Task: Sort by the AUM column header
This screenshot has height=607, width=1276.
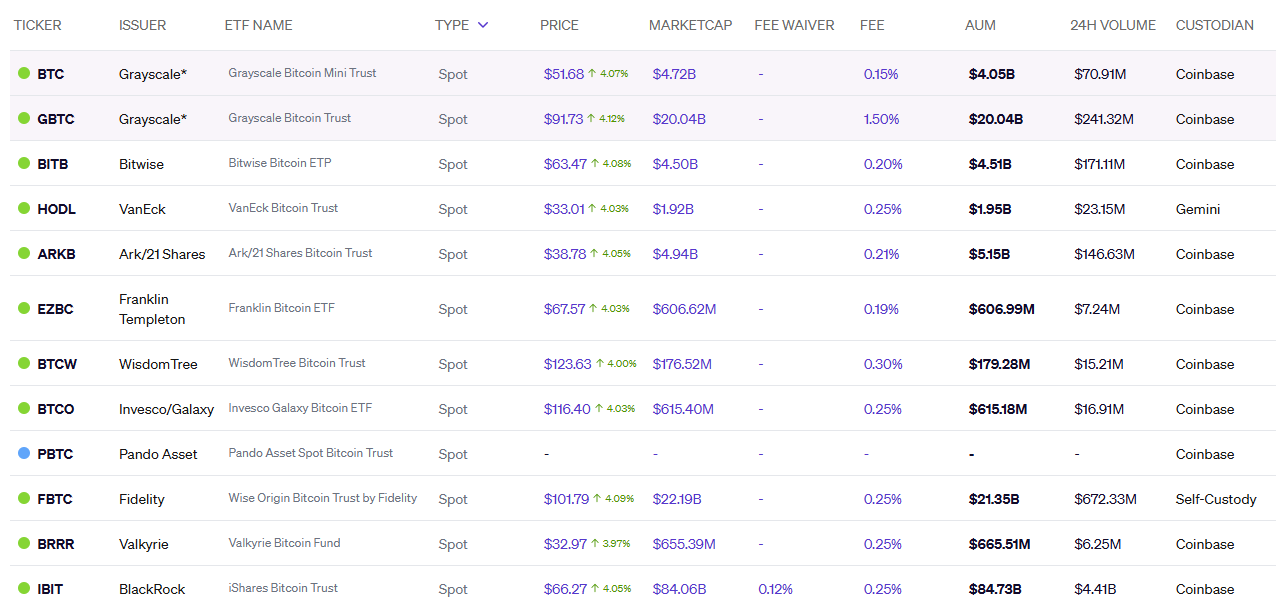Action: [980, 25]
